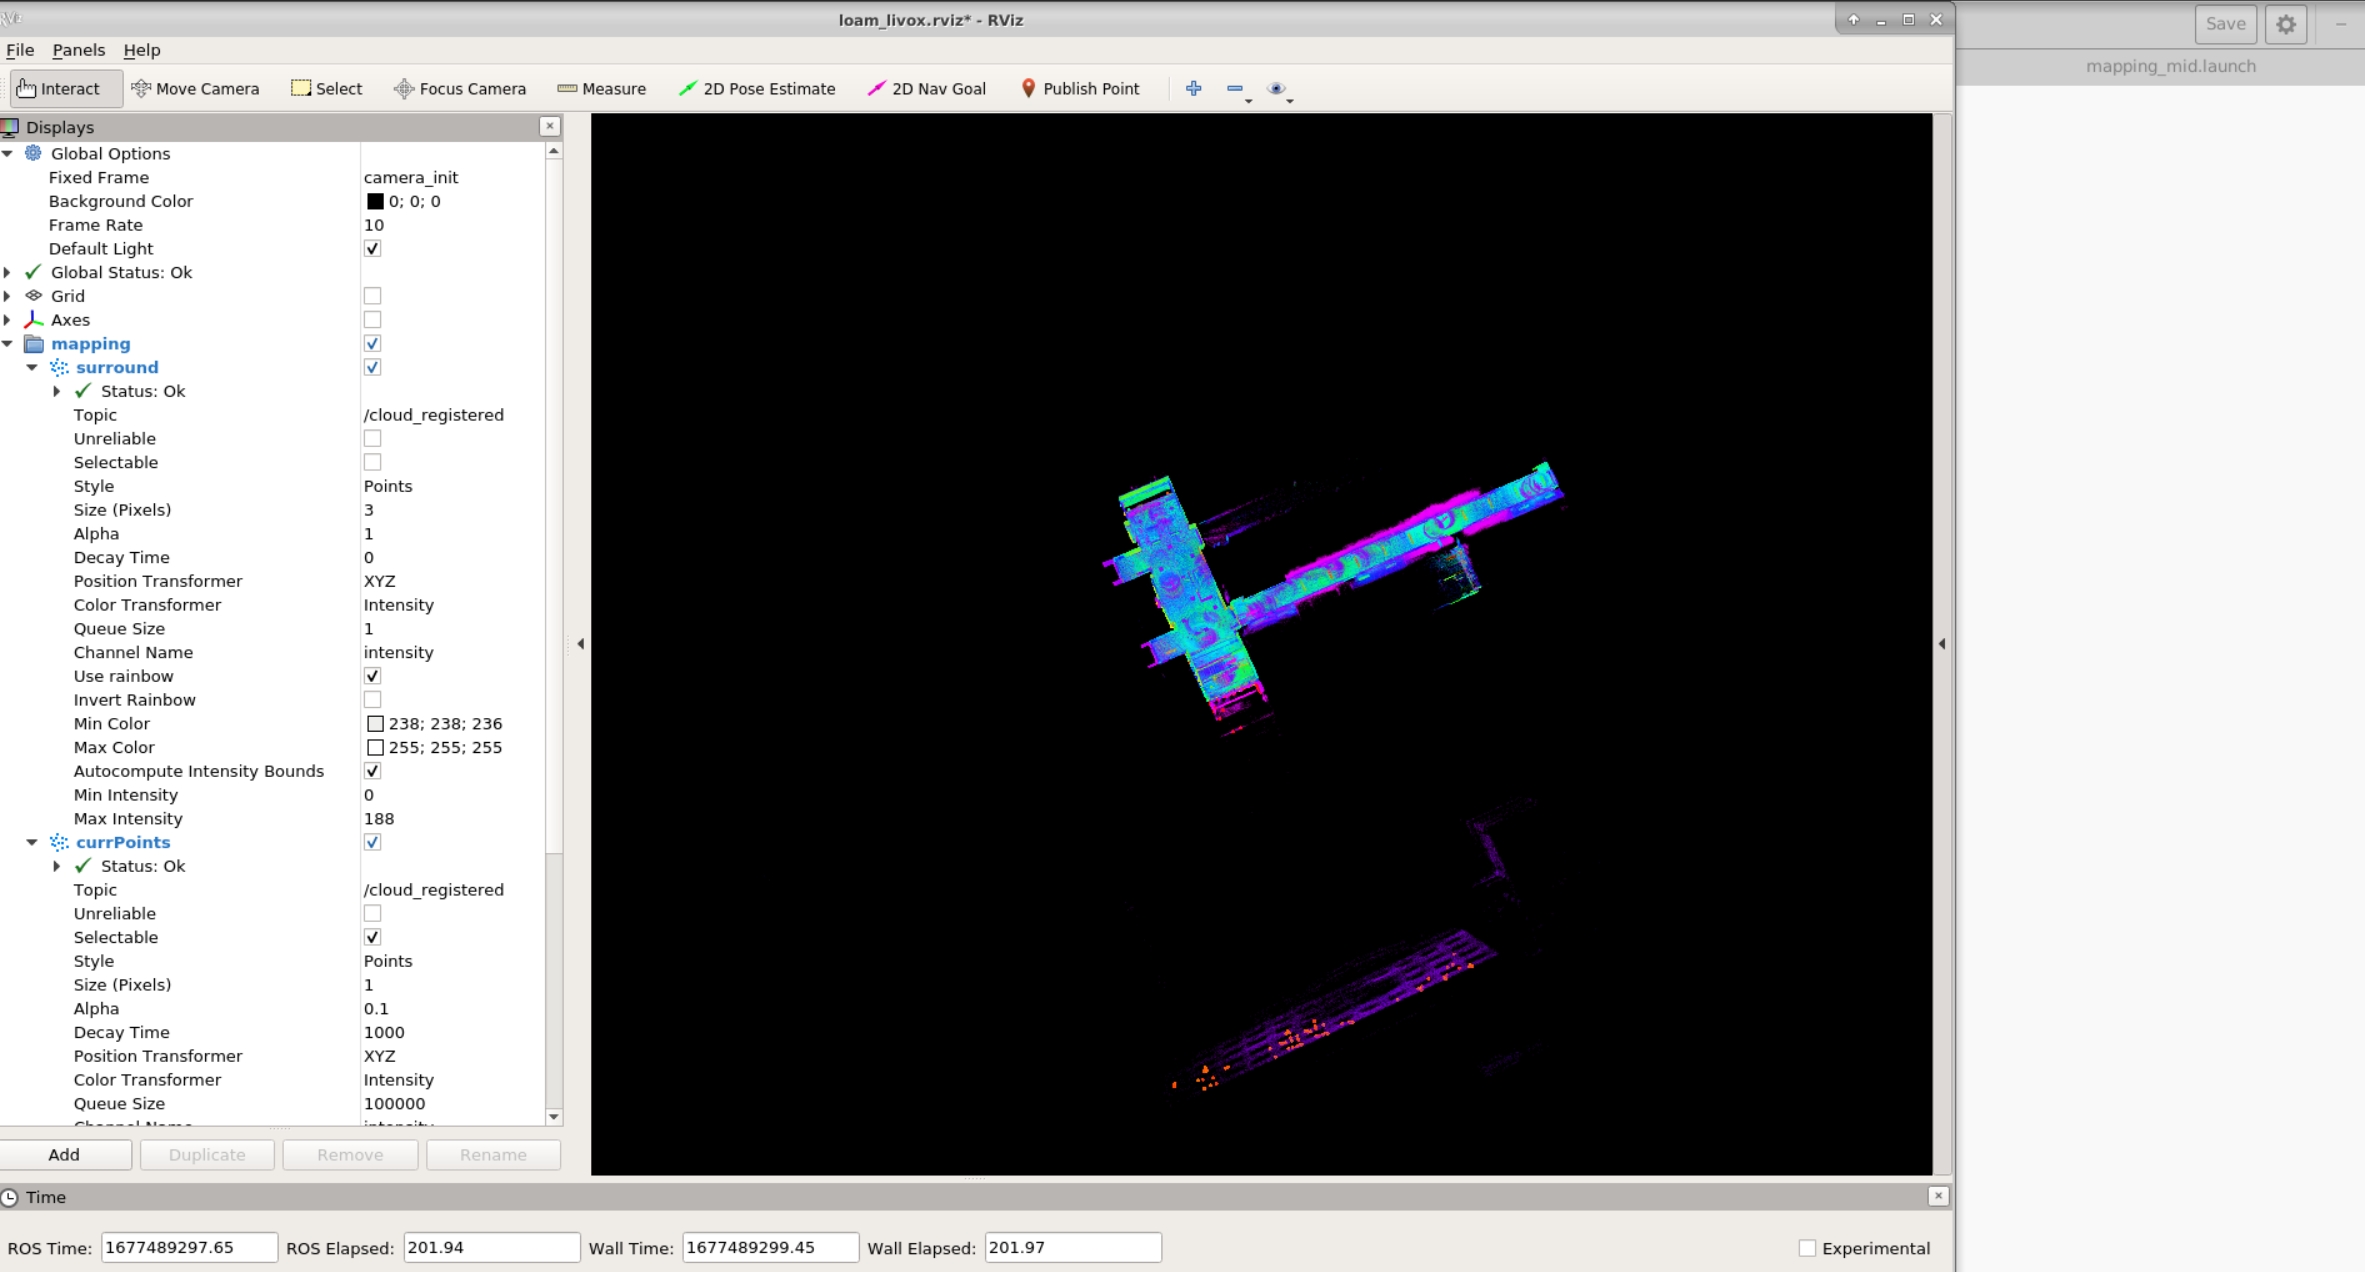Viewport: 2365px width, 1272px height.
Task: Select the Move Camera tool
Action: click(x=195, y=89)
